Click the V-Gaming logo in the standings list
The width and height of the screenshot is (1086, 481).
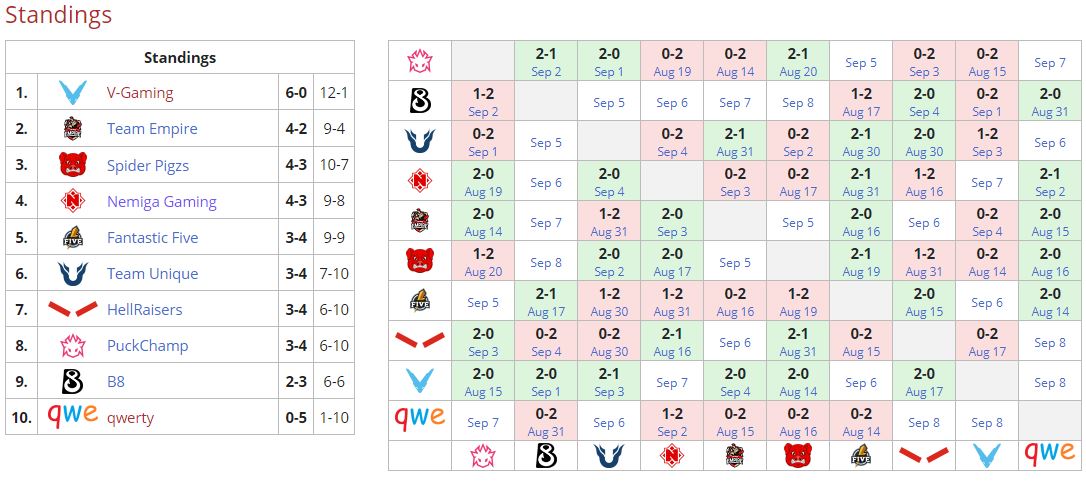point(71,93)
